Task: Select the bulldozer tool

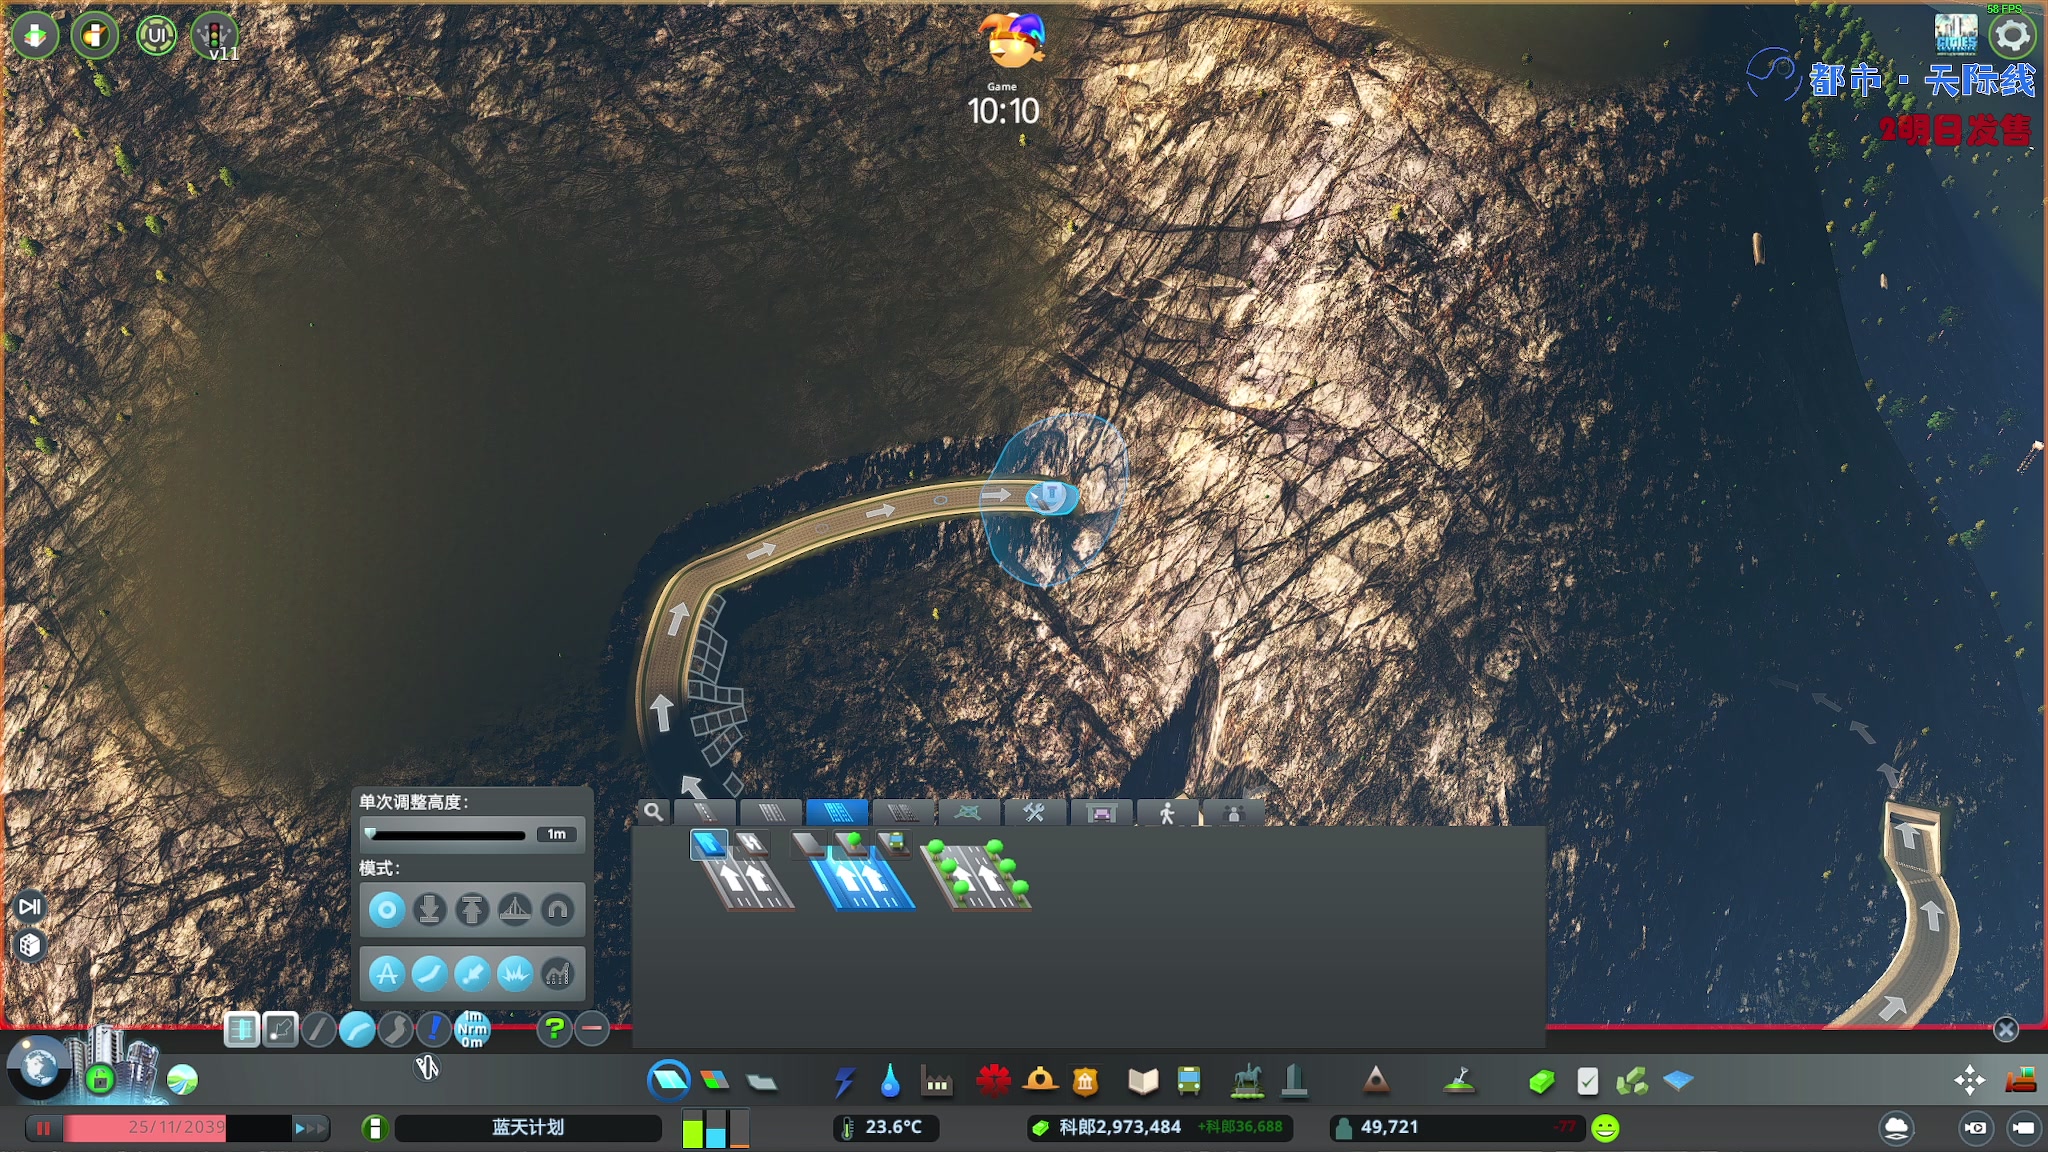Action: point(2021,1080)
